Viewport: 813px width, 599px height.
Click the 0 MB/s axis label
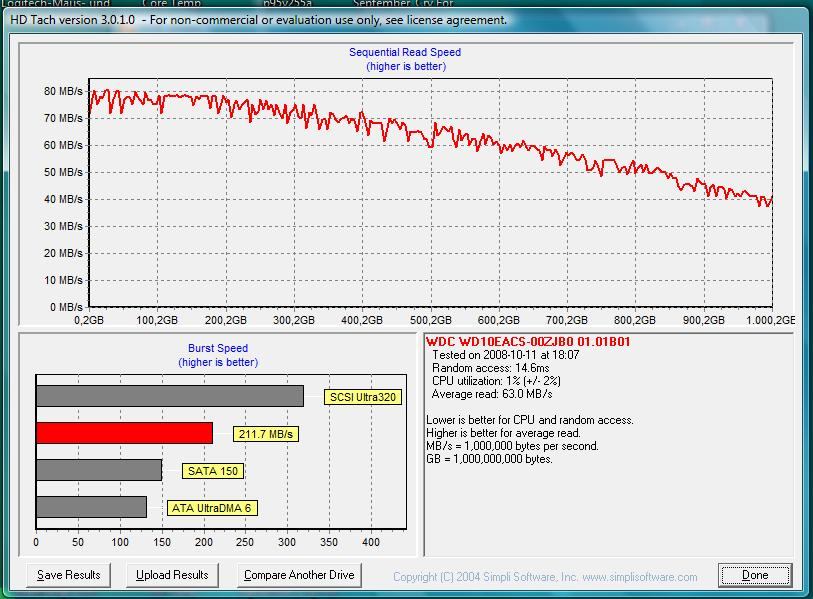[x=66, y=307]
